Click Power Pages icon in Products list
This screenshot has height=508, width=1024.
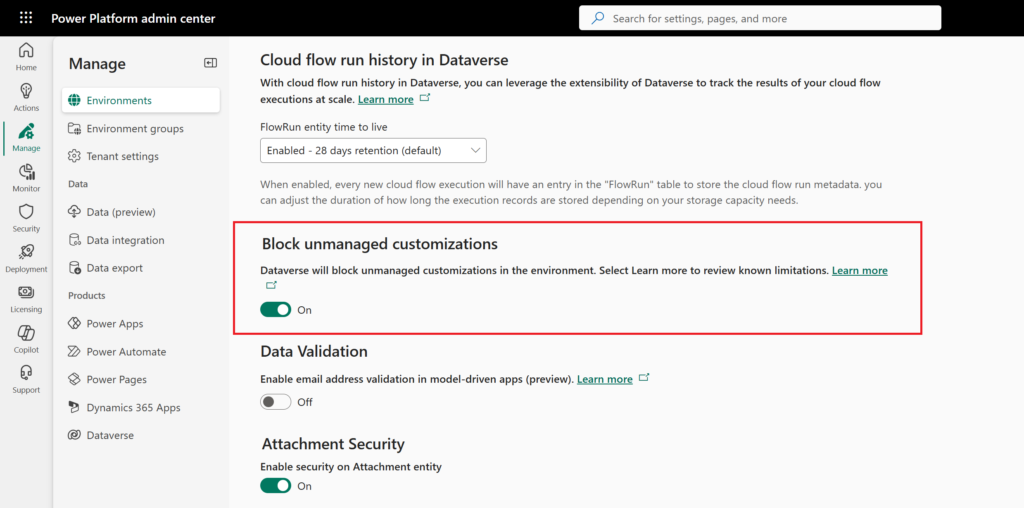point(74,379)
